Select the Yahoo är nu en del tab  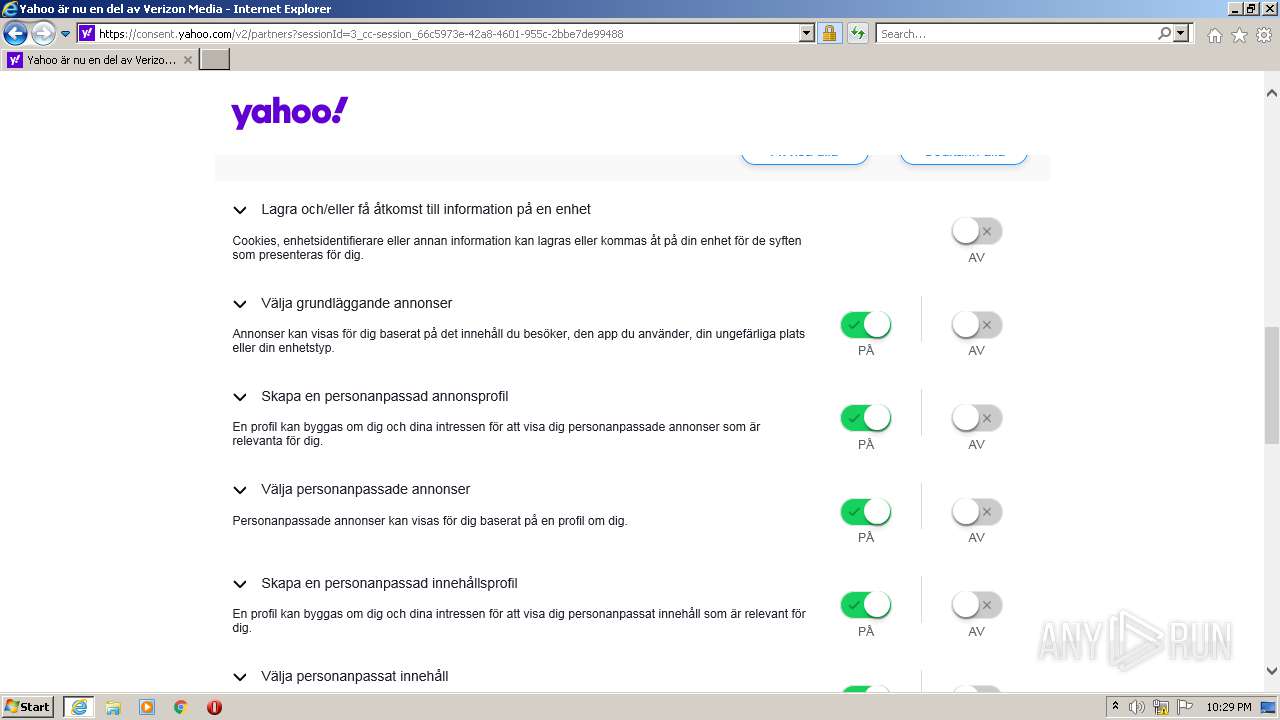[100, 60]
